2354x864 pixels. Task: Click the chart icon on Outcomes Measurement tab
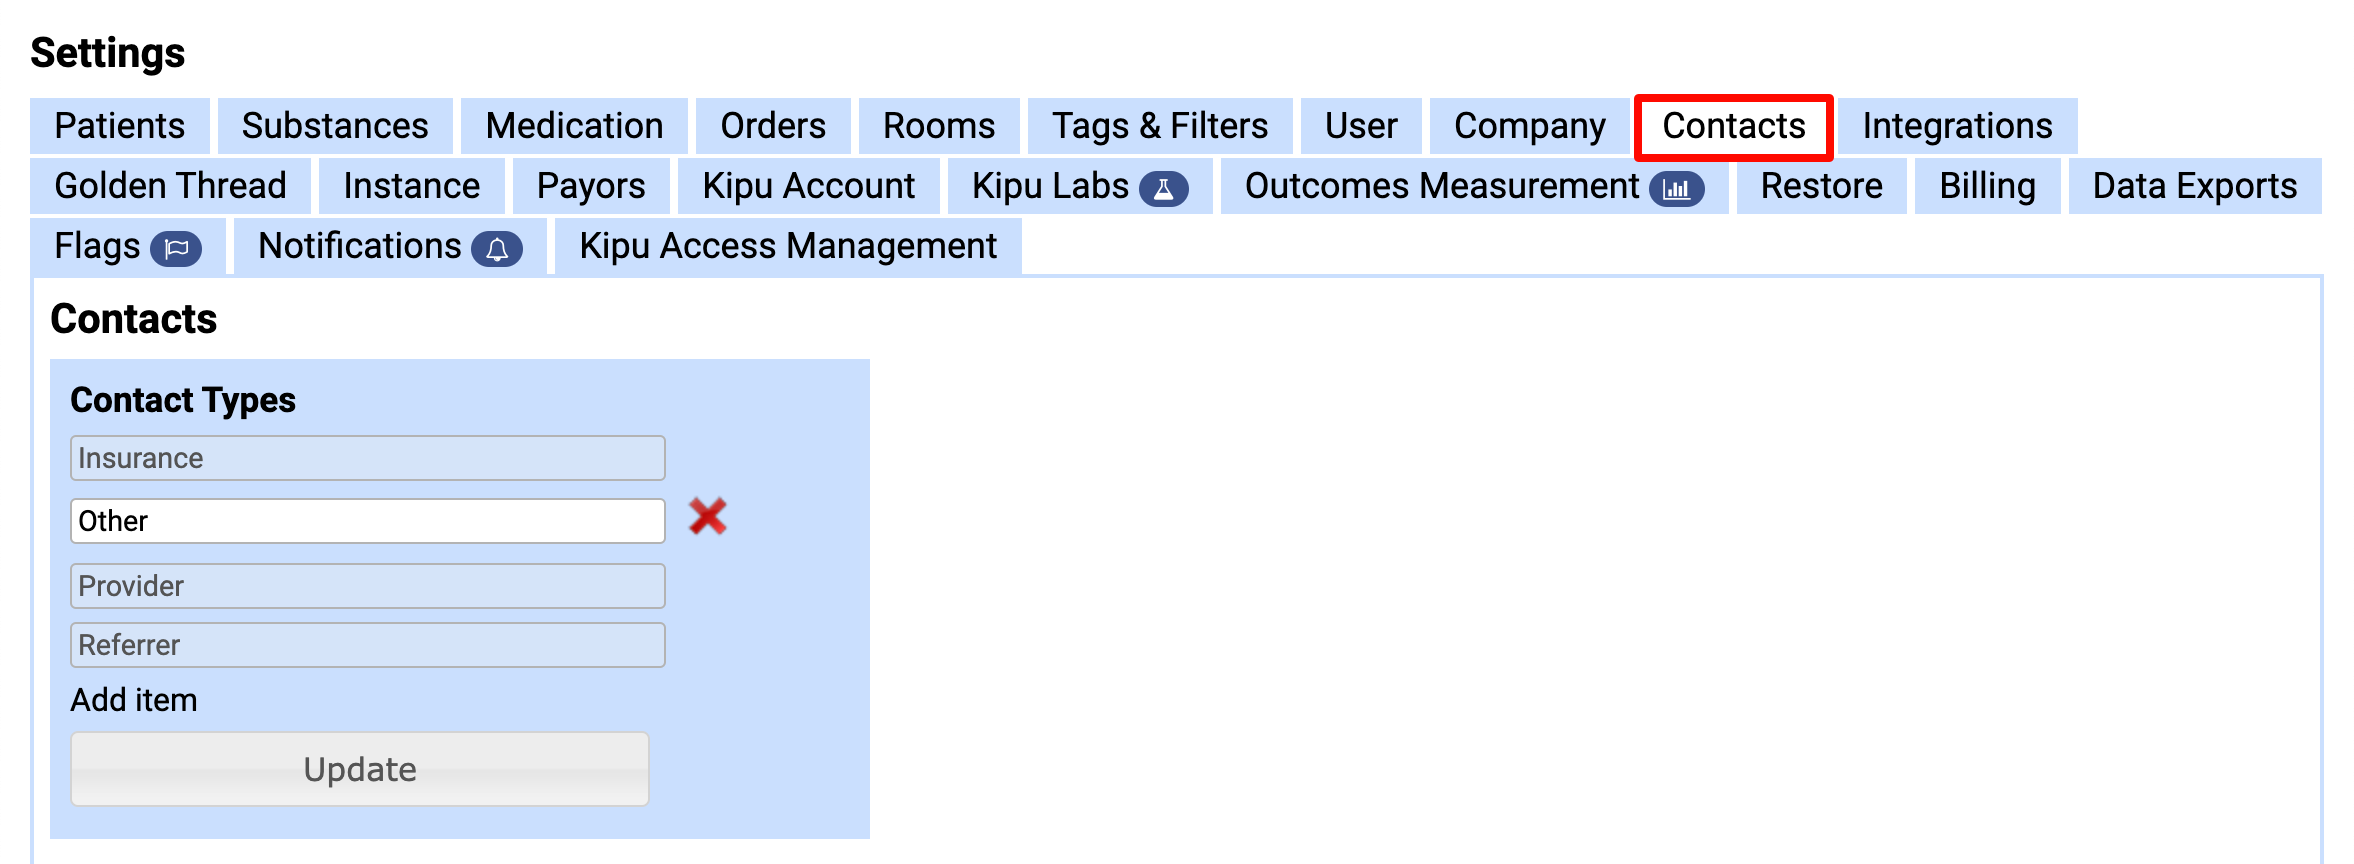[1676, 188]
